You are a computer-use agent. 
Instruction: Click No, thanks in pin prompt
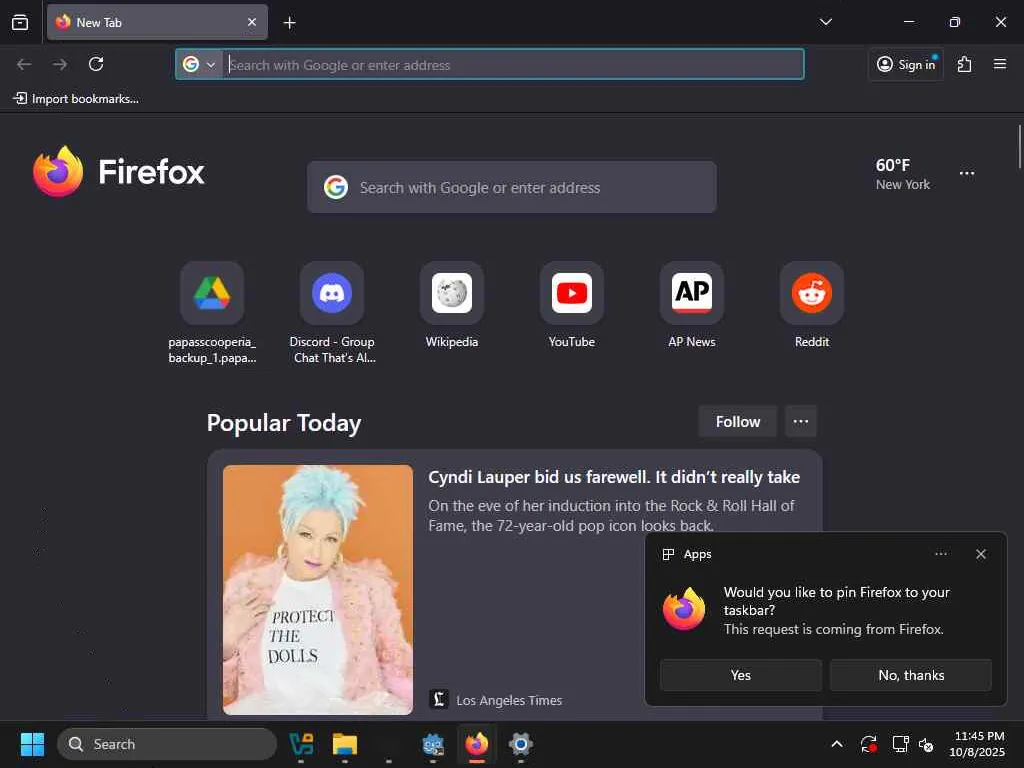tap(911, 675)
